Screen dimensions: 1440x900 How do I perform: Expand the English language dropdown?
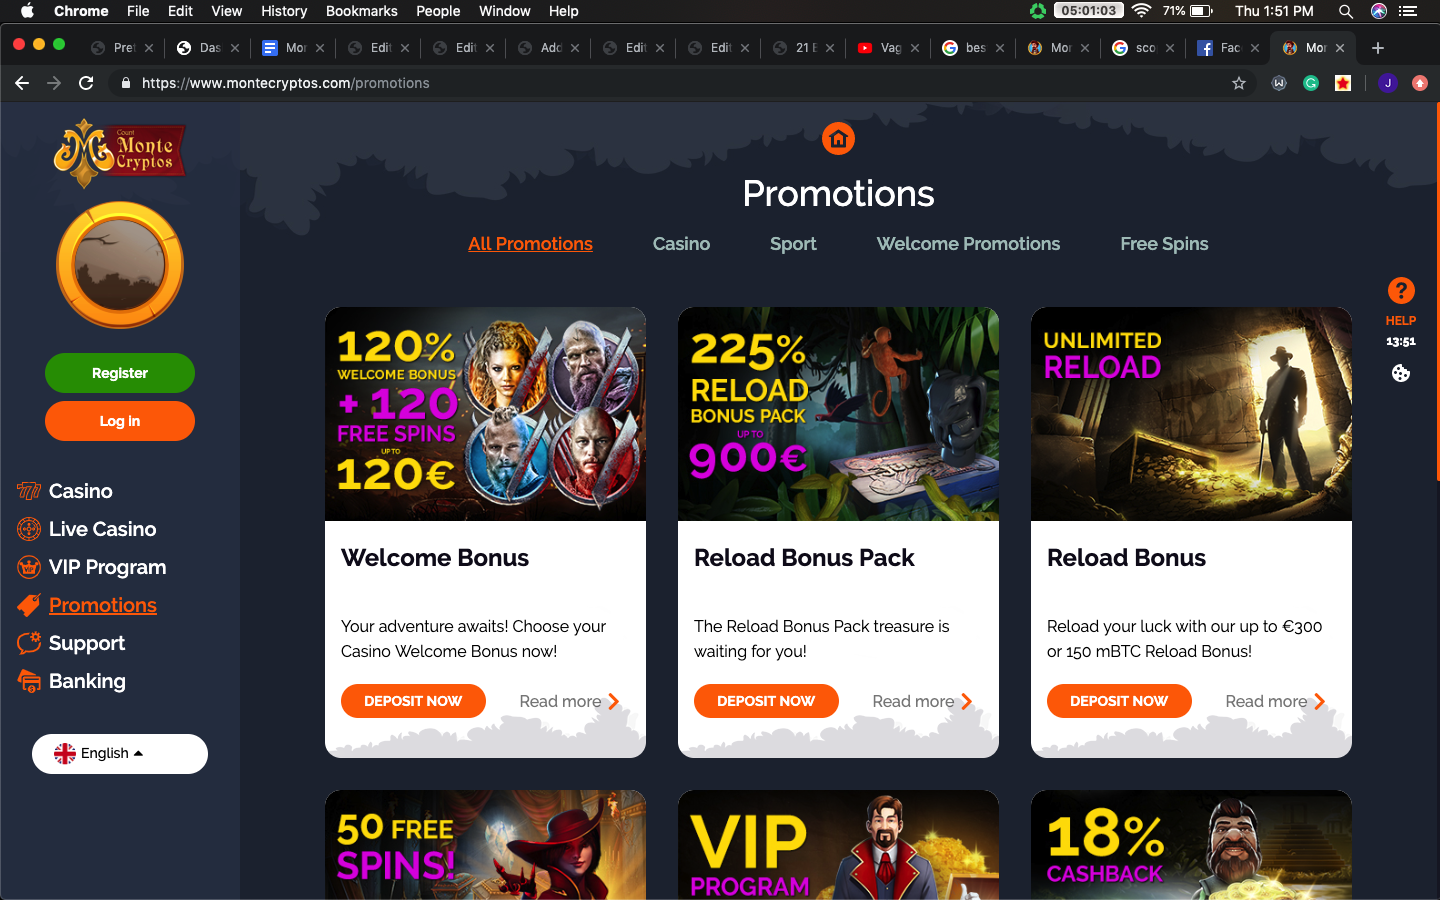(x=120, y=754)
